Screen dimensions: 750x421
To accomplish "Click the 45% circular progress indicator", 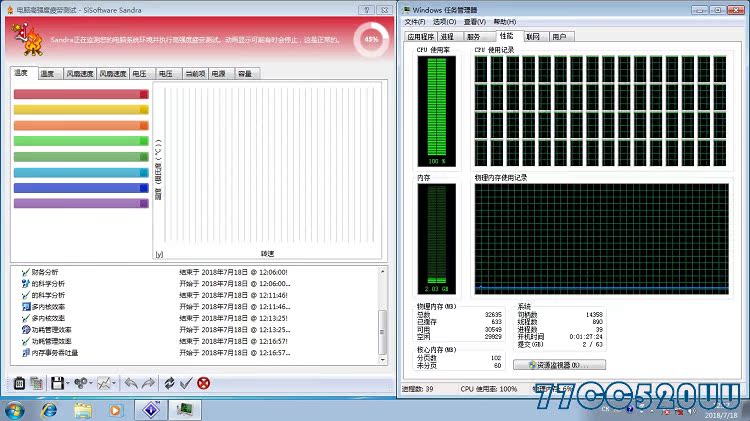I will click(371, 39).
